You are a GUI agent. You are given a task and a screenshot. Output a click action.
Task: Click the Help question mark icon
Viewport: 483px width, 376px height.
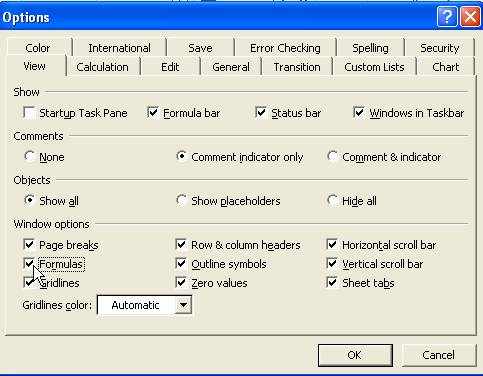[447, 16]
